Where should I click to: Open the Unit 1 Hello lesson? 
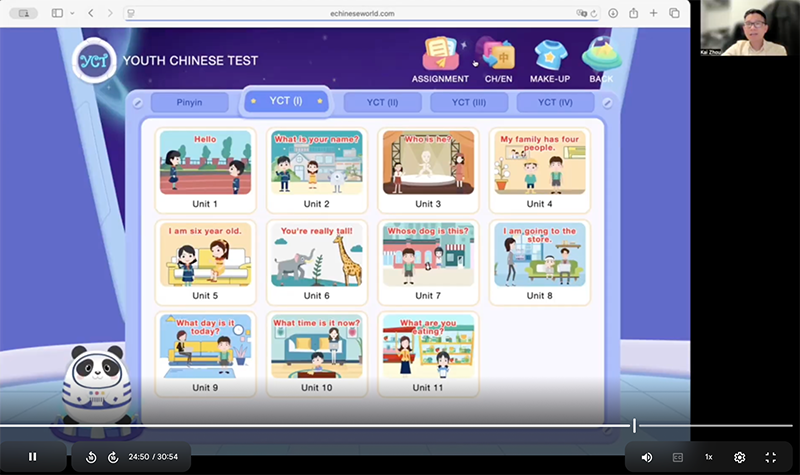point(205,169)
